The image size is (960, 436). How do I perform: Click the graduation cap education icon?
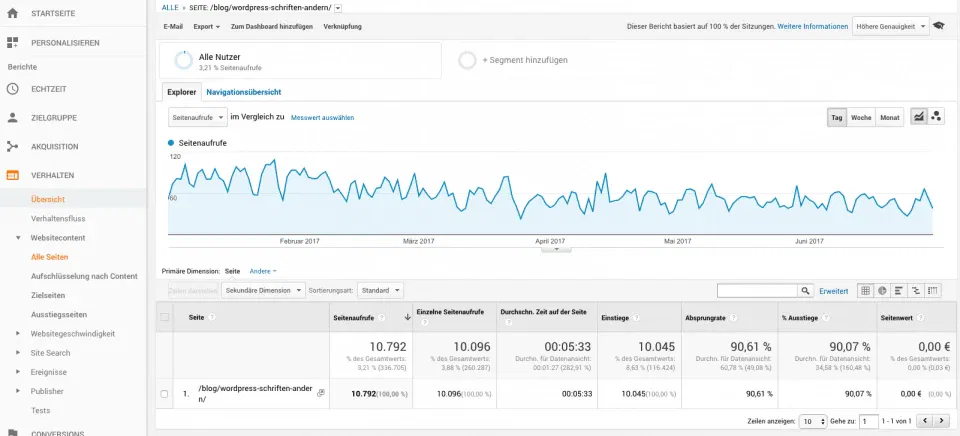pos(938,26)
